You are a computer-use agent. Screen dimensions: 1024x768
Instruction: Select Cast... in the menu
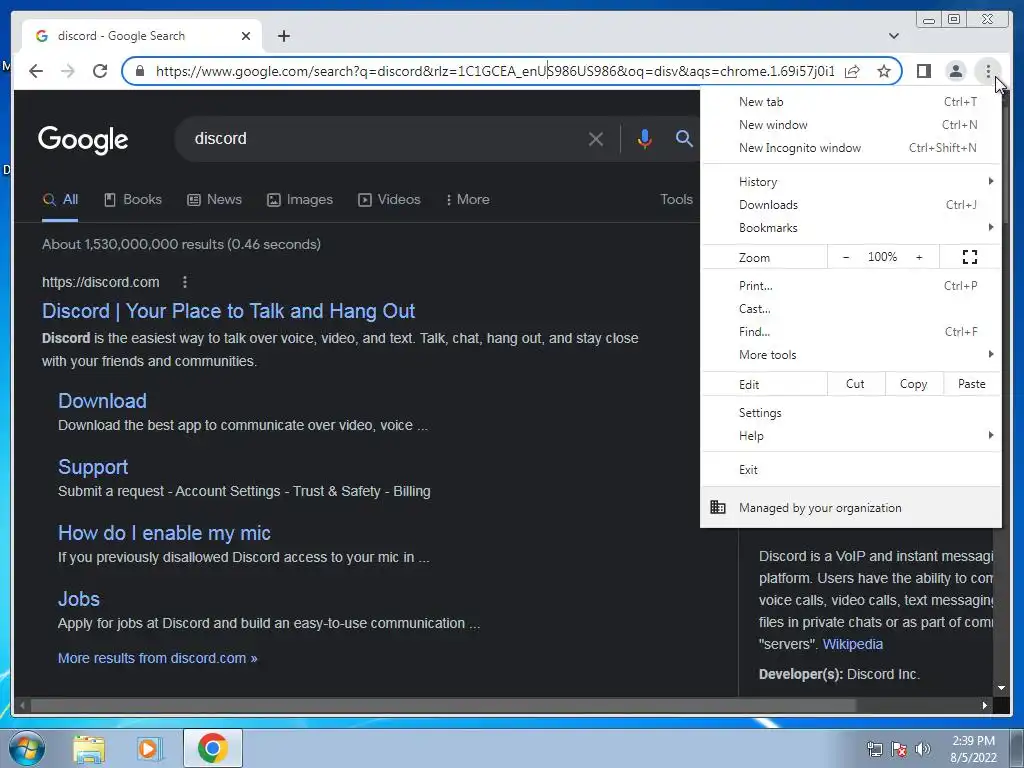[x=851, y=308]
